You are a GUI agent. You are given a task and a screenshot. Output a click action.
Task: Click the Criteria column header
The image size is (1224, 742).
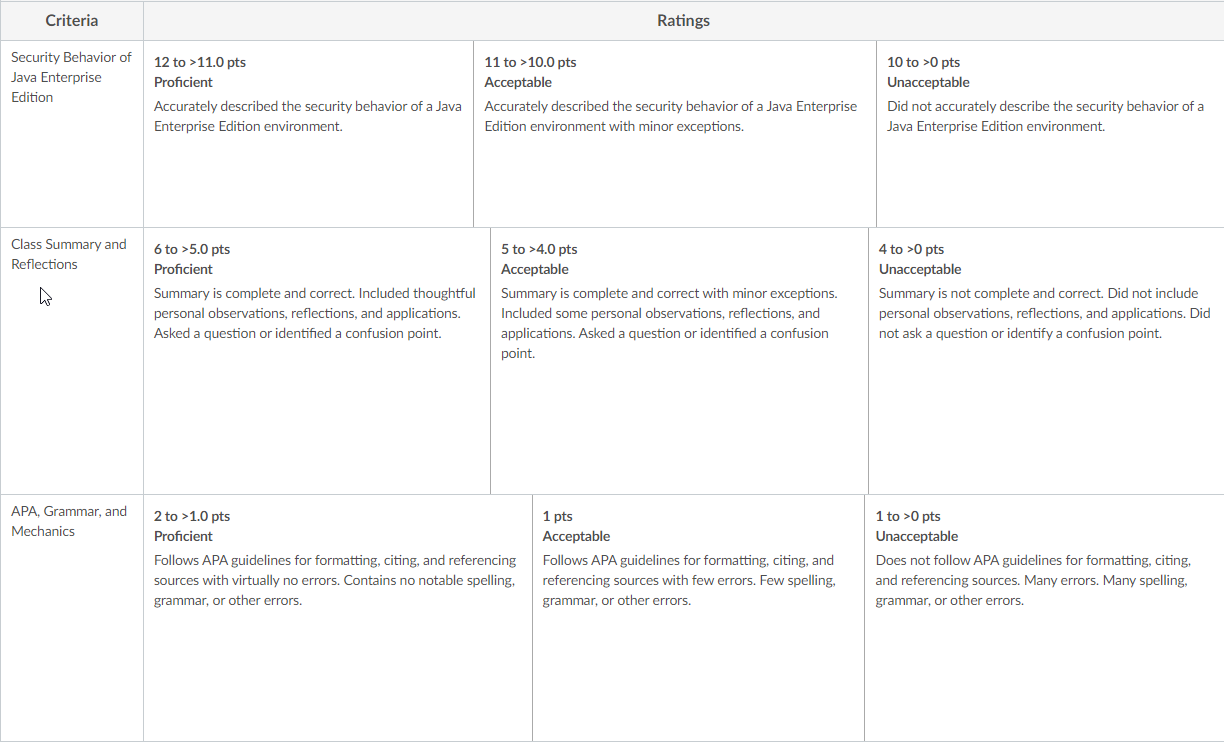coord(72,21)
